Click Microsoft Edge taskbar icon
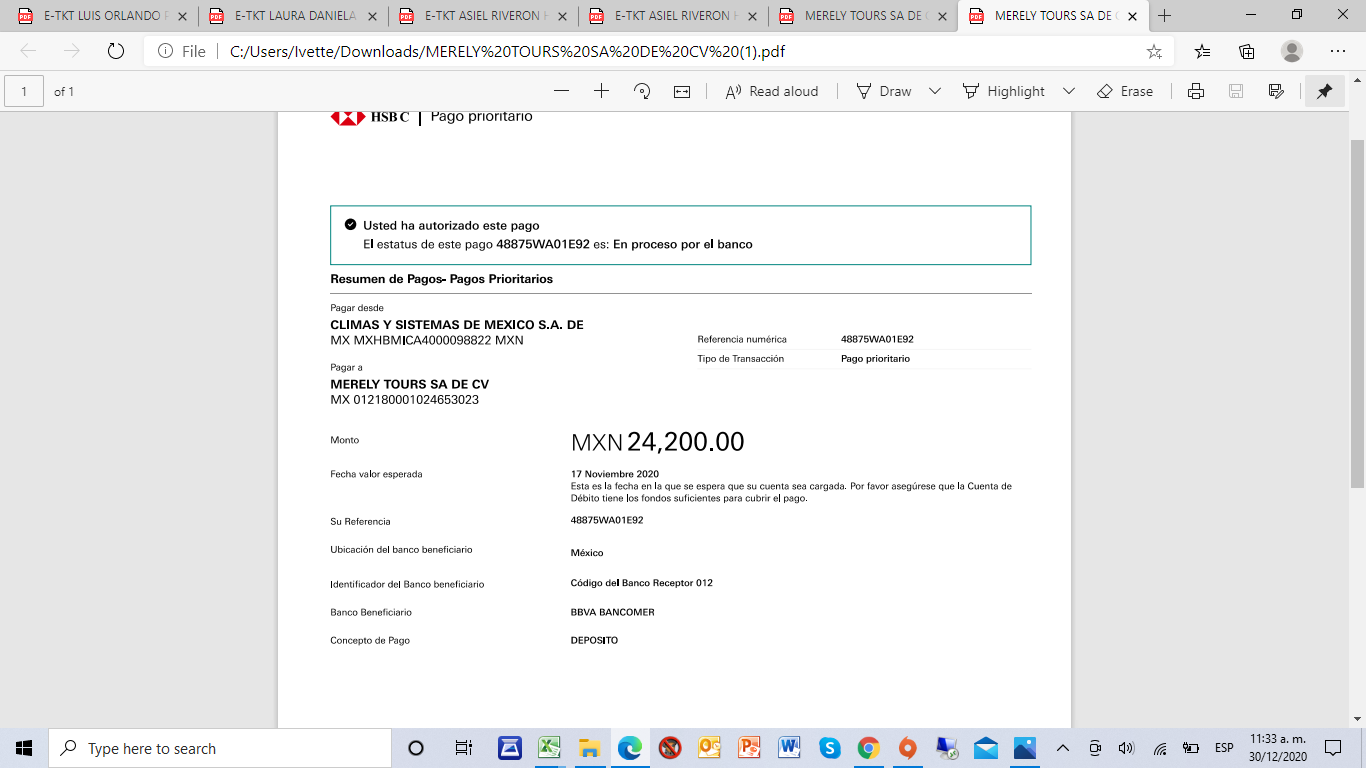The width and height of the screenshot is (1366, 768). pos(629,748)
